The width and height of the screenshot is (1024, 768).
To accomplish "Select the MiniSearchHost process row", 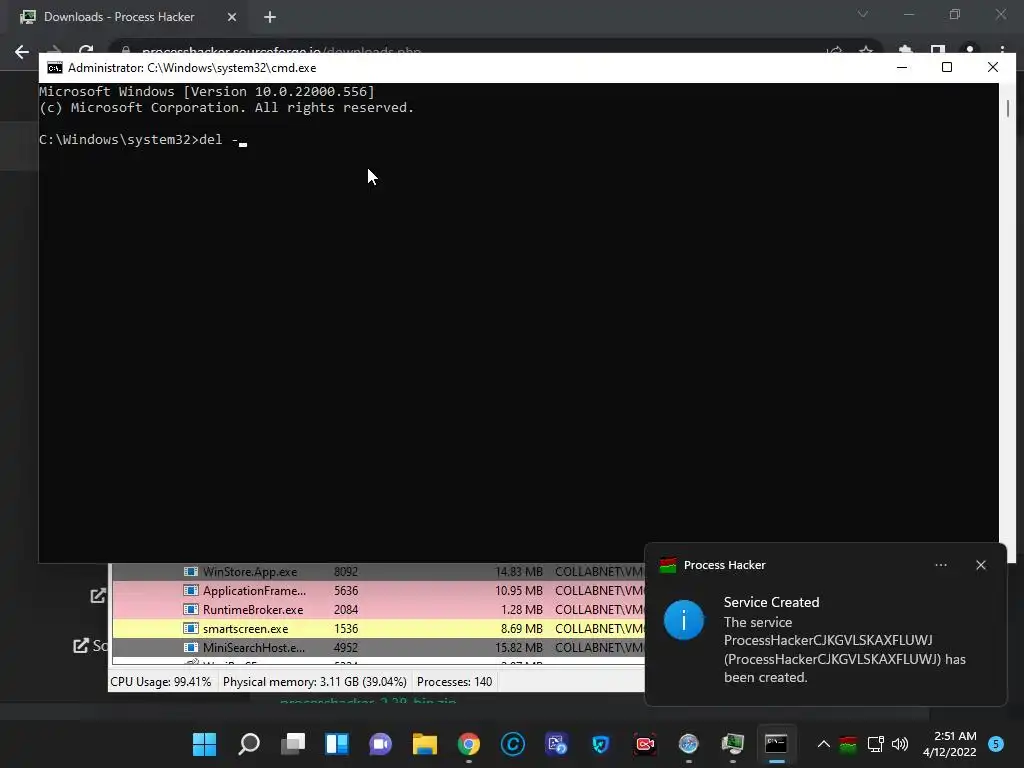I will pyautogui.click(x=379, y=647).
